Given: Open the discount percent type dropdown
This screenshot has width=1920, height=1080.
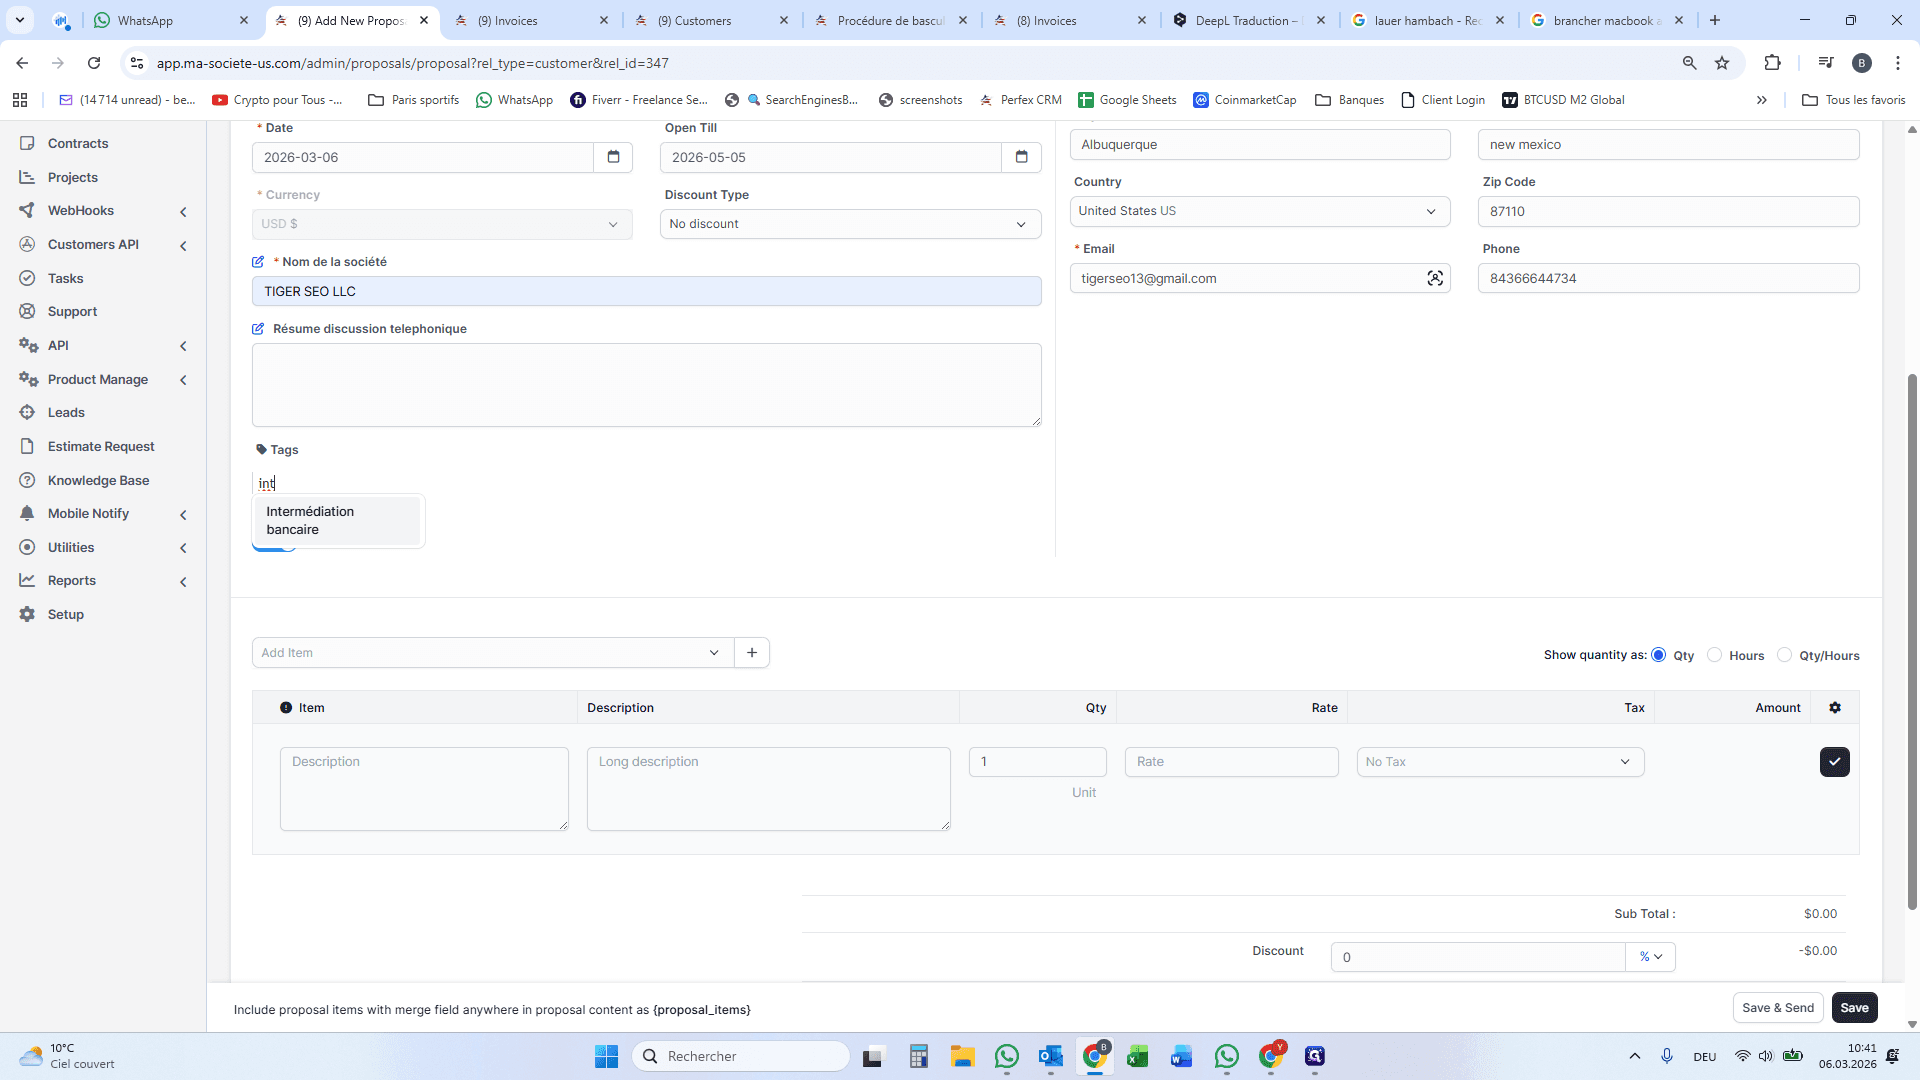Looking at the screenshot, I should pos(1650,957).
